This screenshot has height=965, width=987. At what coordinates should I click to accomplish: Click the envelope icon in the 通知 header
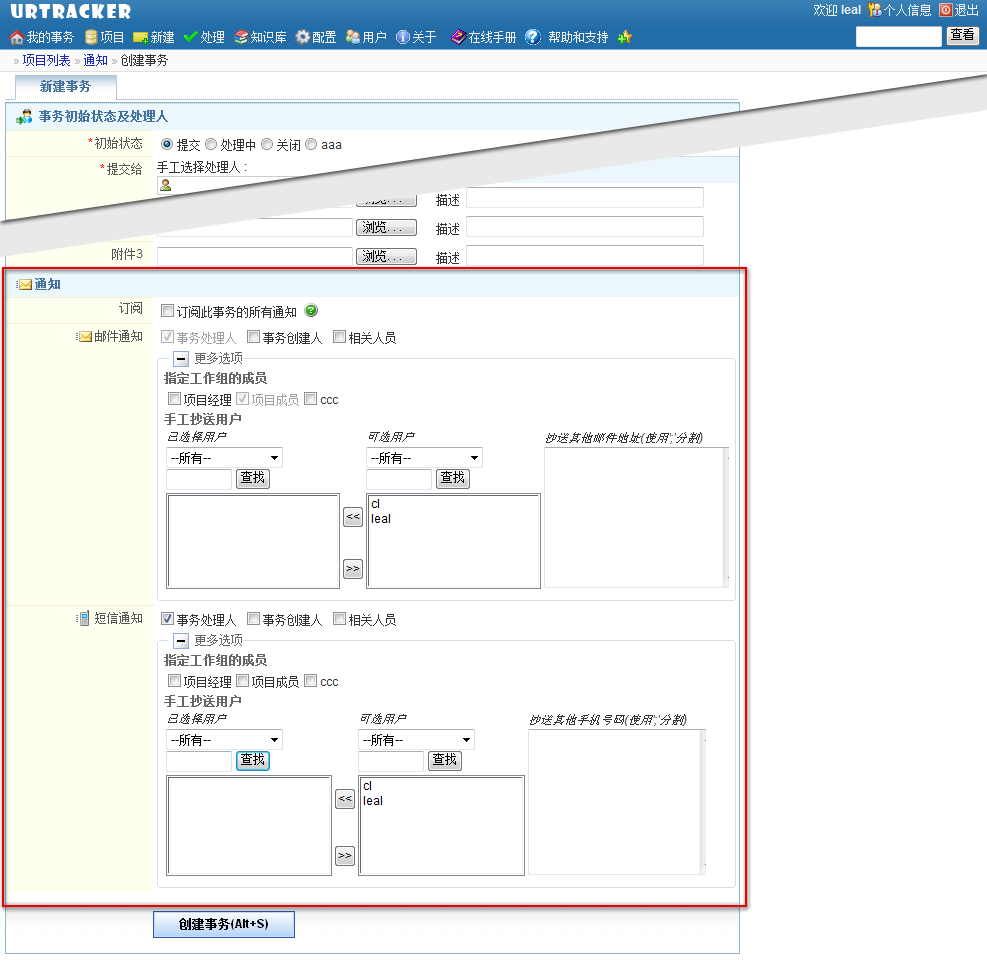[x=24, y=285]
